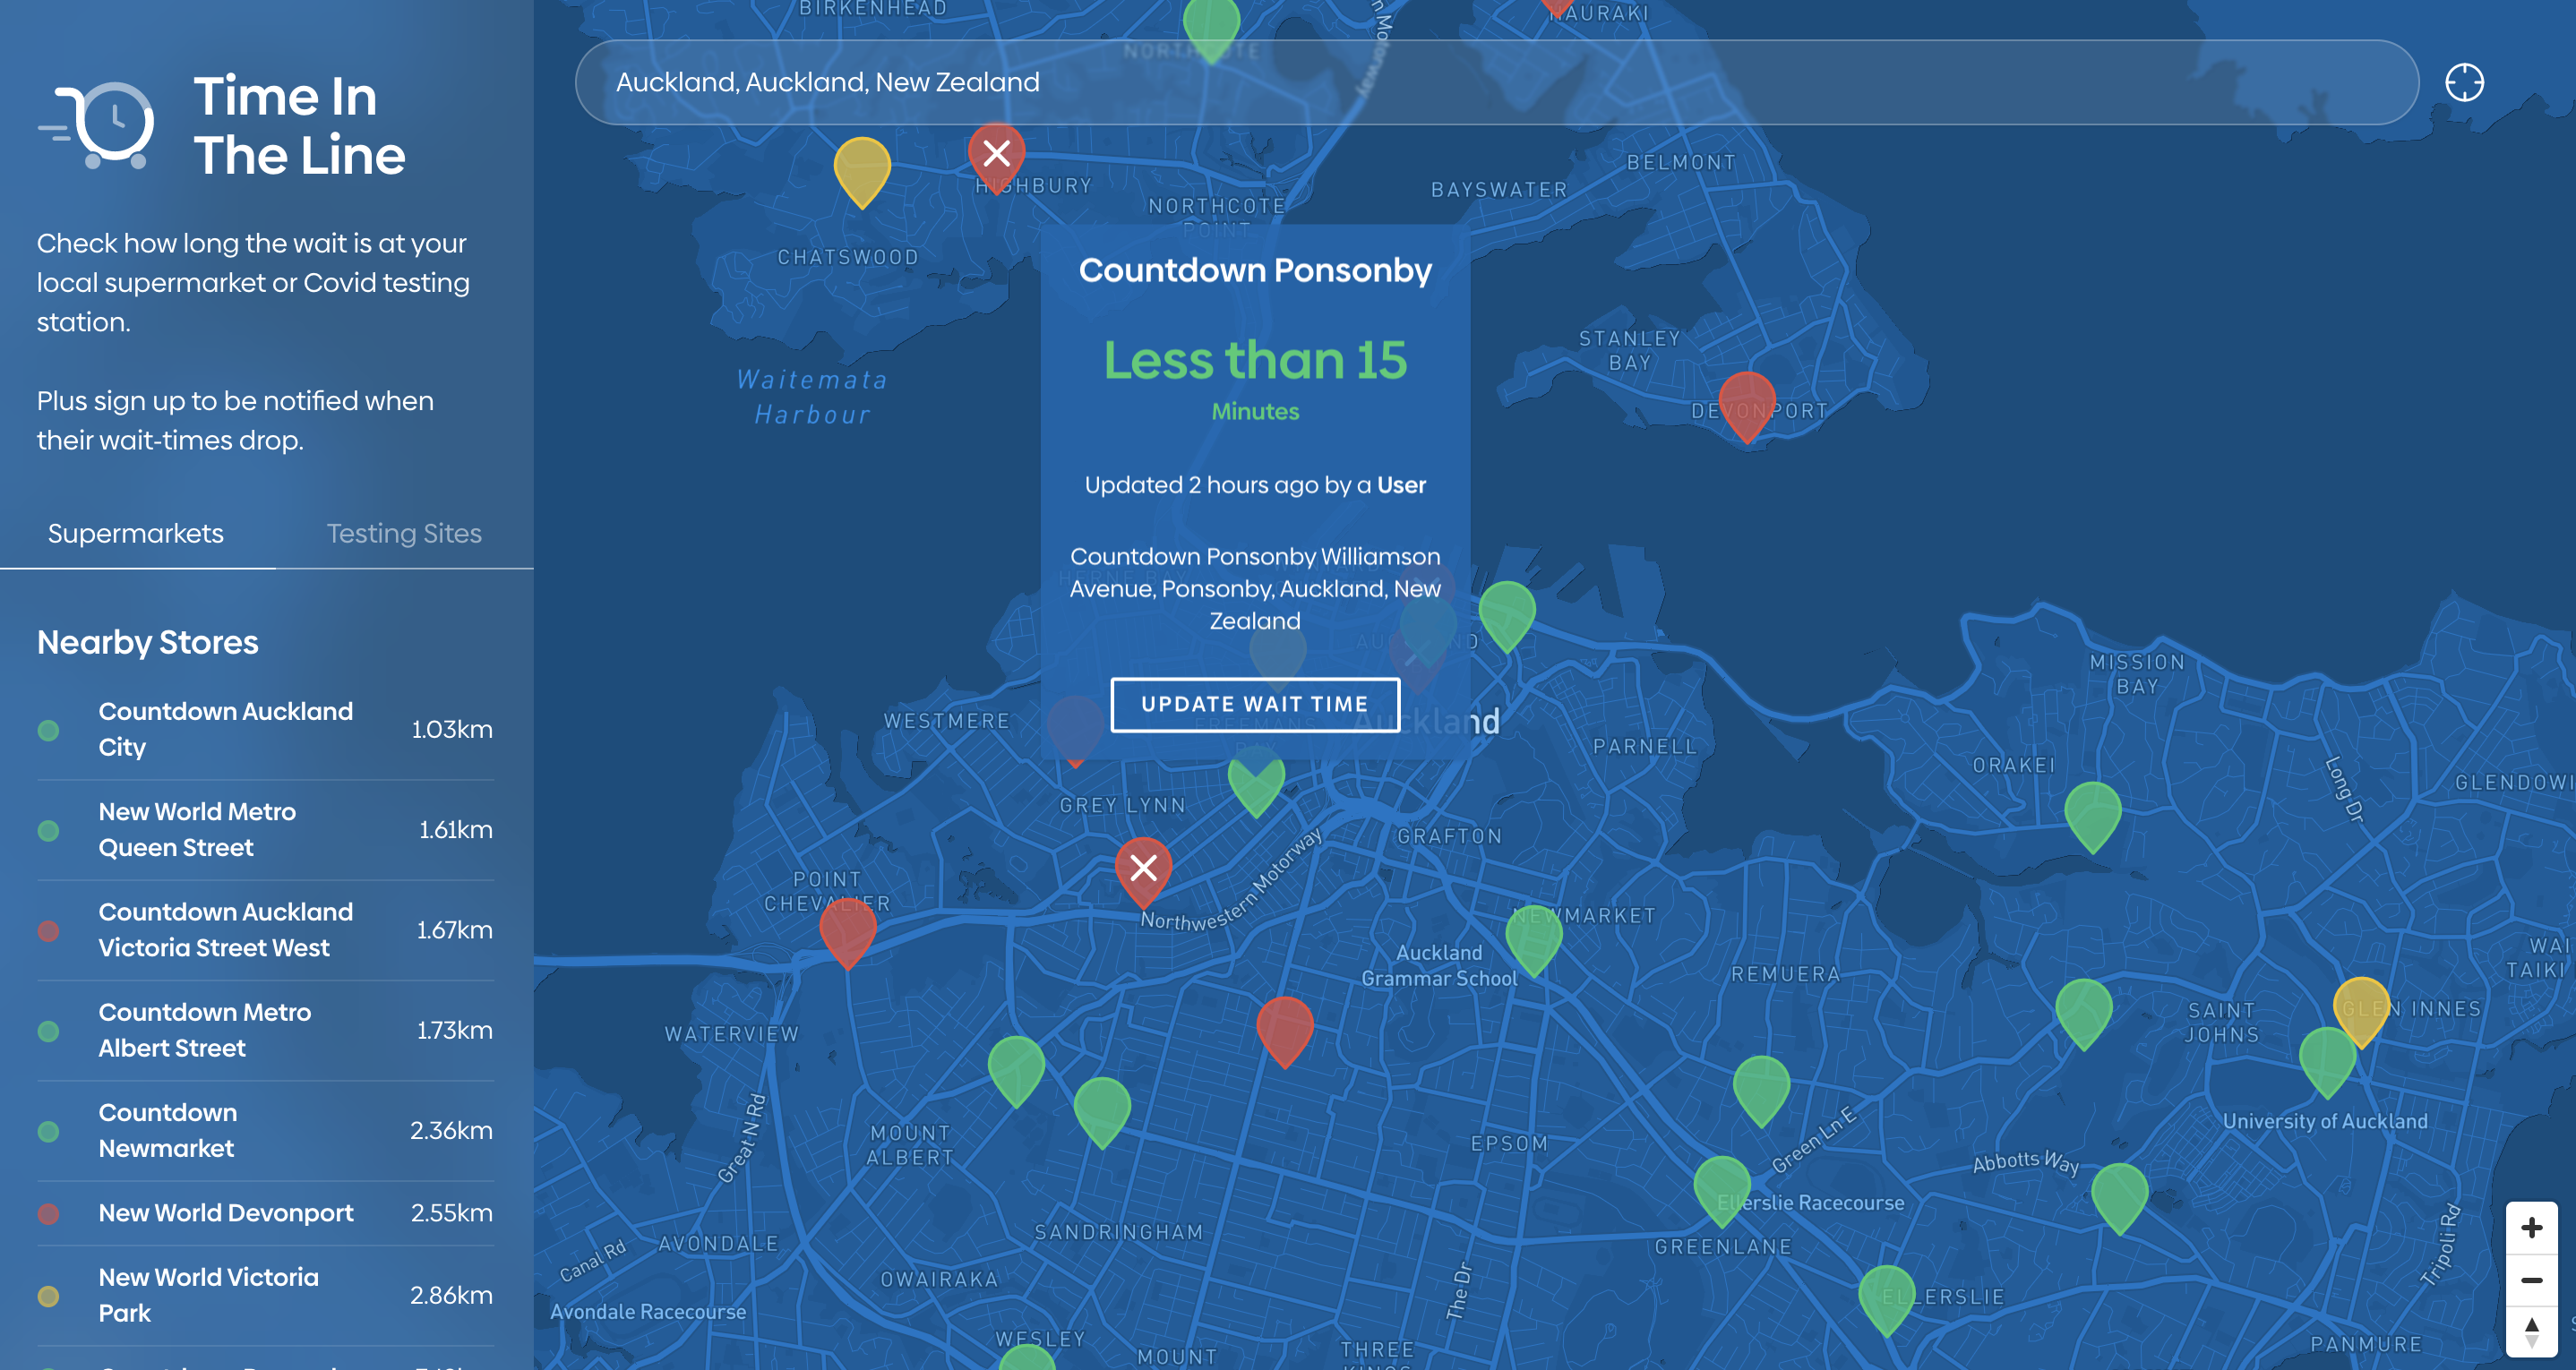Click the yellow map pin near Chatswood
Screen dimensions: 2576x1370
pos(862,171)
